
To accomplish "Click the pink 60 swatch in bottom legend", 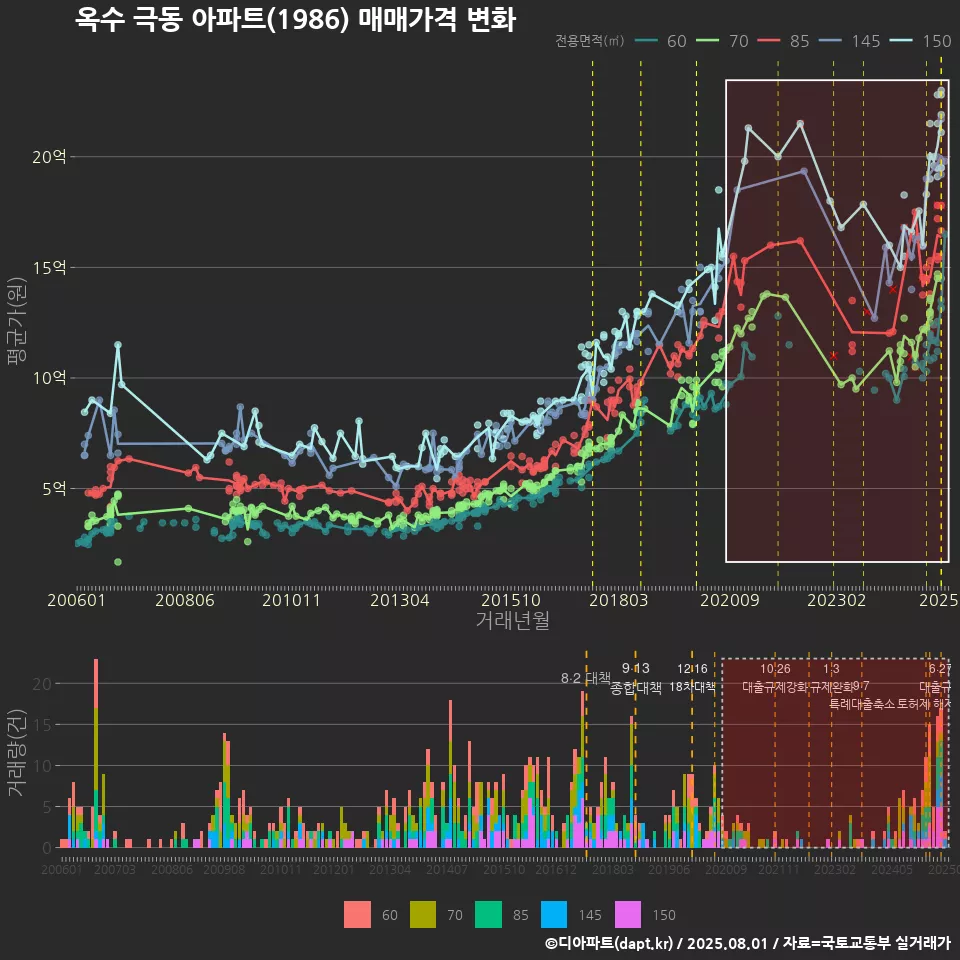I will [357, 915].
